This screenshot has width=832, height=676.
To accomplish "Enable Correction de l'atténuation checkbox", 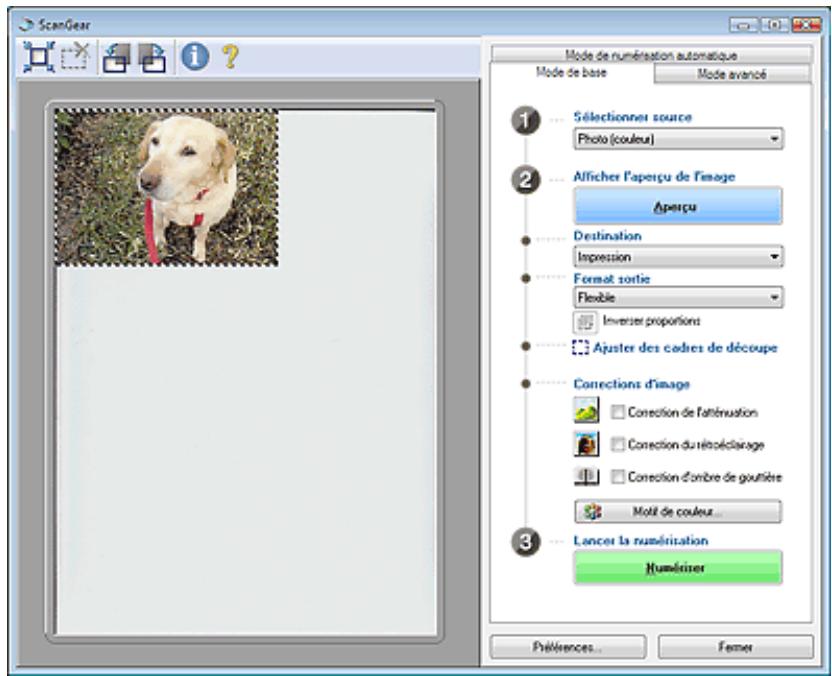I will [x=618, y=412].
